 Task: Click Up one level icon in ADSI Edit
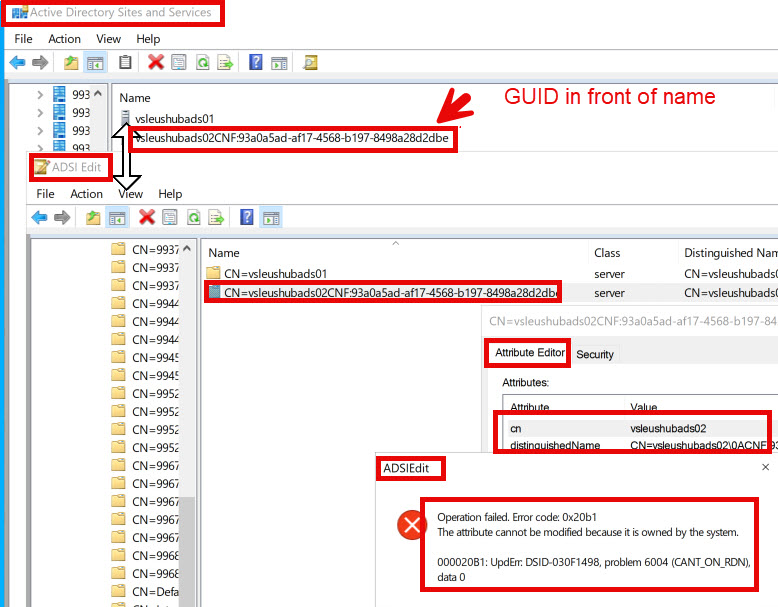93,217
